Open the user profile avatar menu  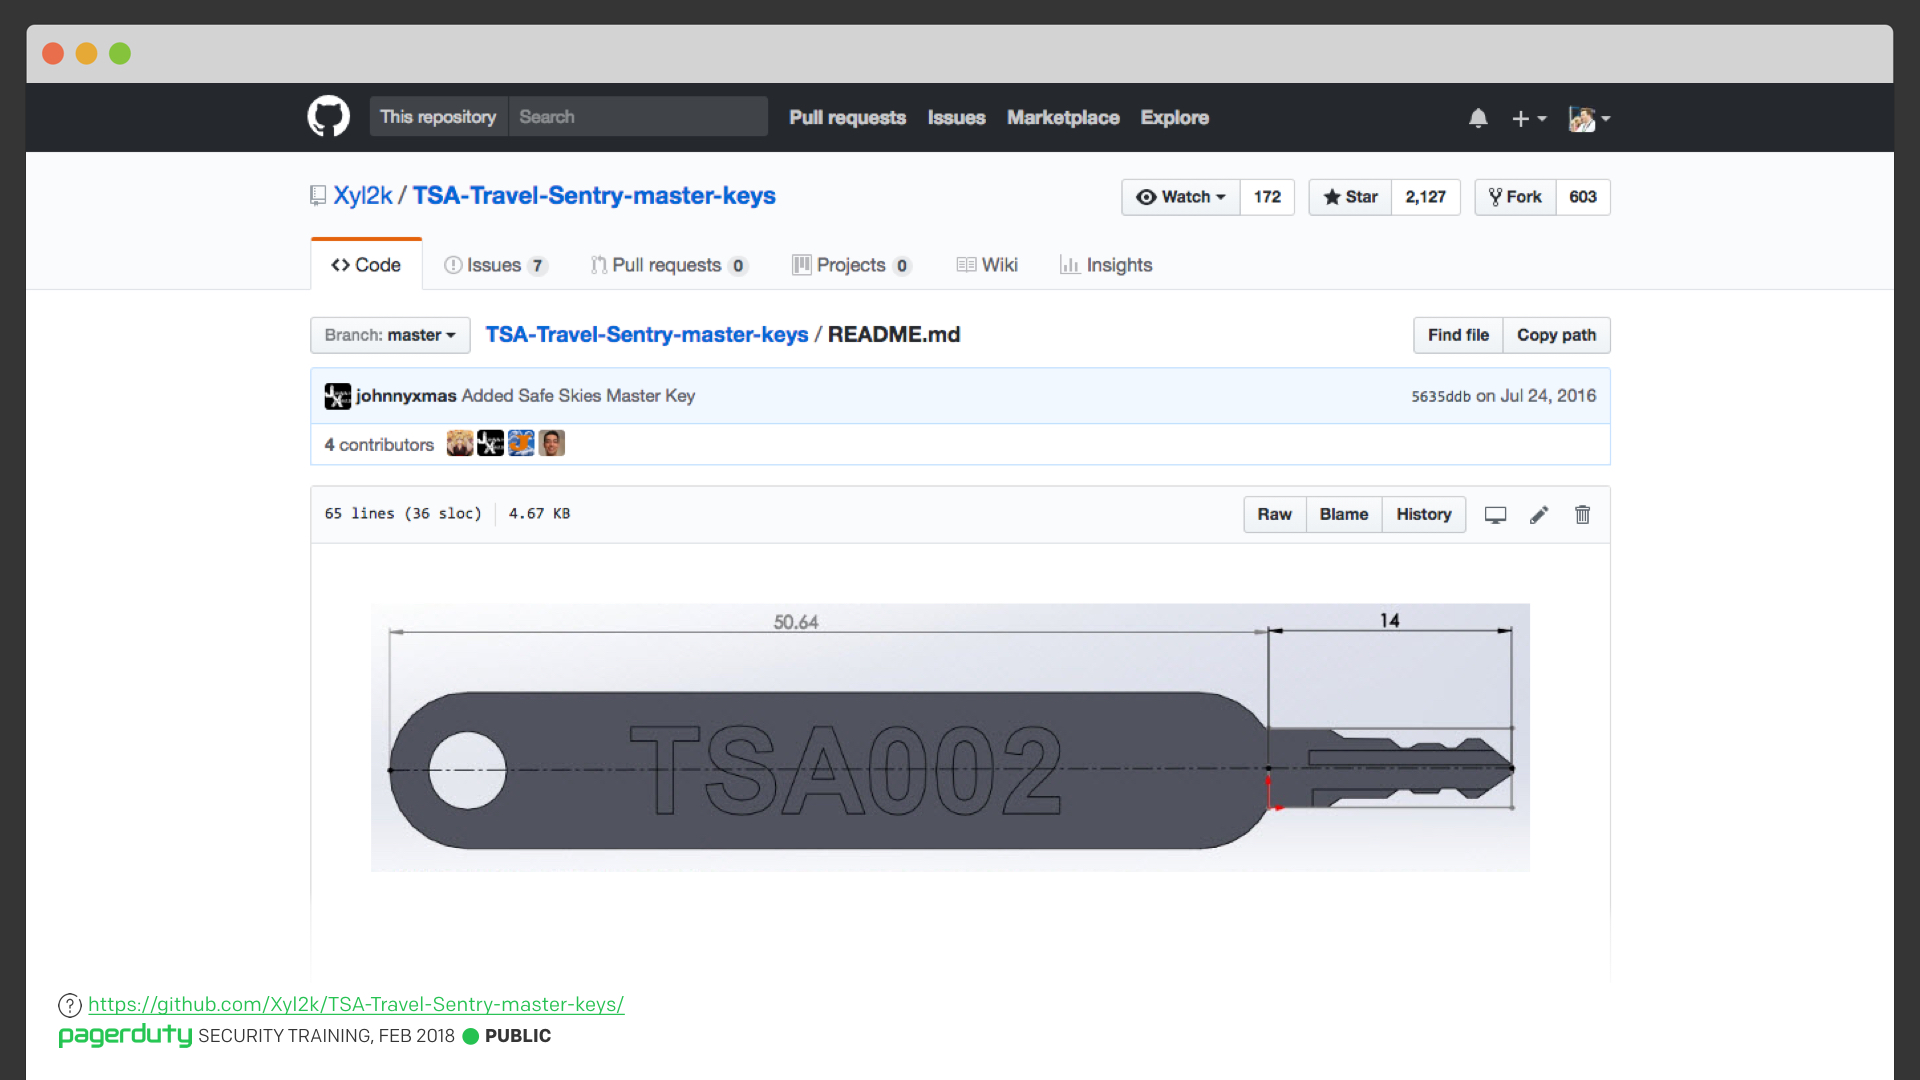1589,118
